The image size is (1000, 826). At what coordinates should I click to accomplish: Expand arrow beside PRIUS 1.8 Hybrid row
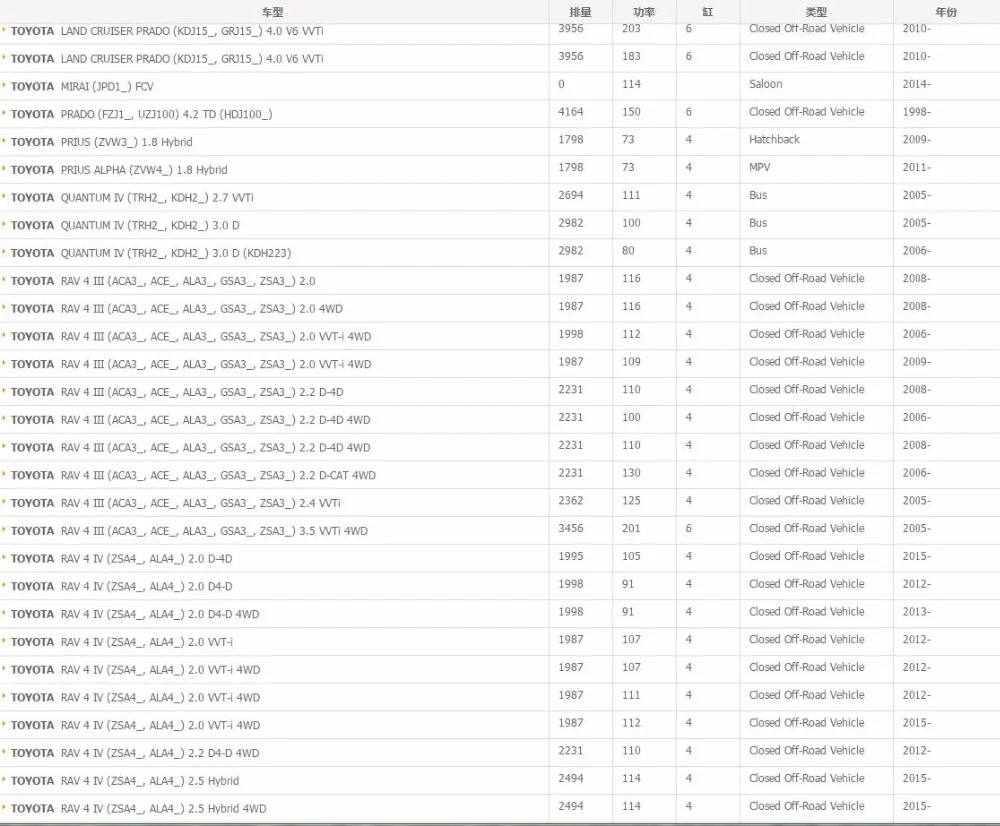pyautogui.click(x=4, y=140)
